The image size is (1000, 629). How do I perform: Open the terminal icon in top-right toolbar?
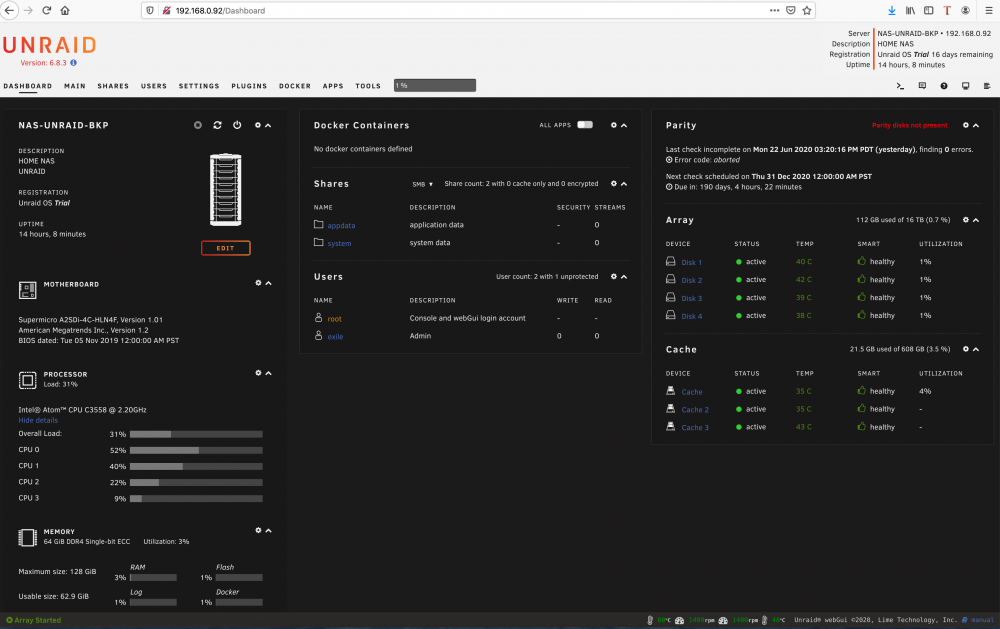click(x=900, y=85)
